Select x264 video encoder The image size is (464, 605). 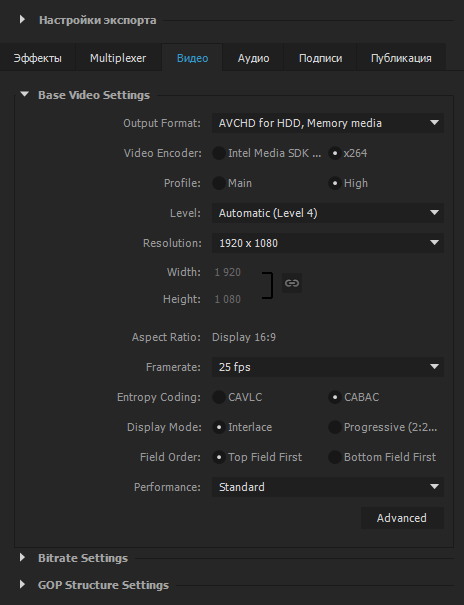pyautogui.click(x=334, y=153)
